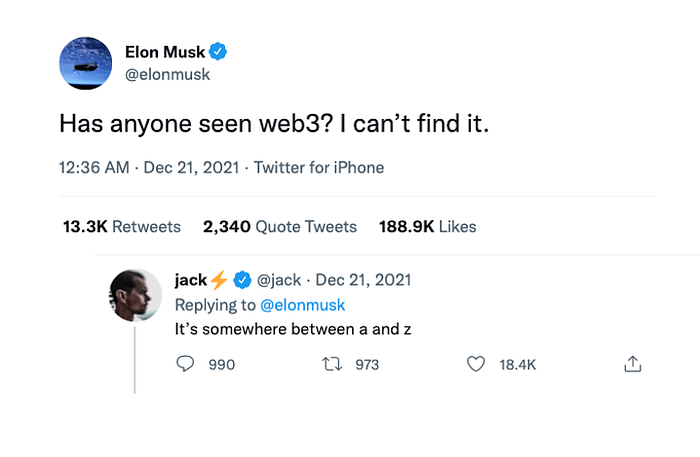Open Elon Musk's profile picture

pyautogui.click(x=85, y=63)
